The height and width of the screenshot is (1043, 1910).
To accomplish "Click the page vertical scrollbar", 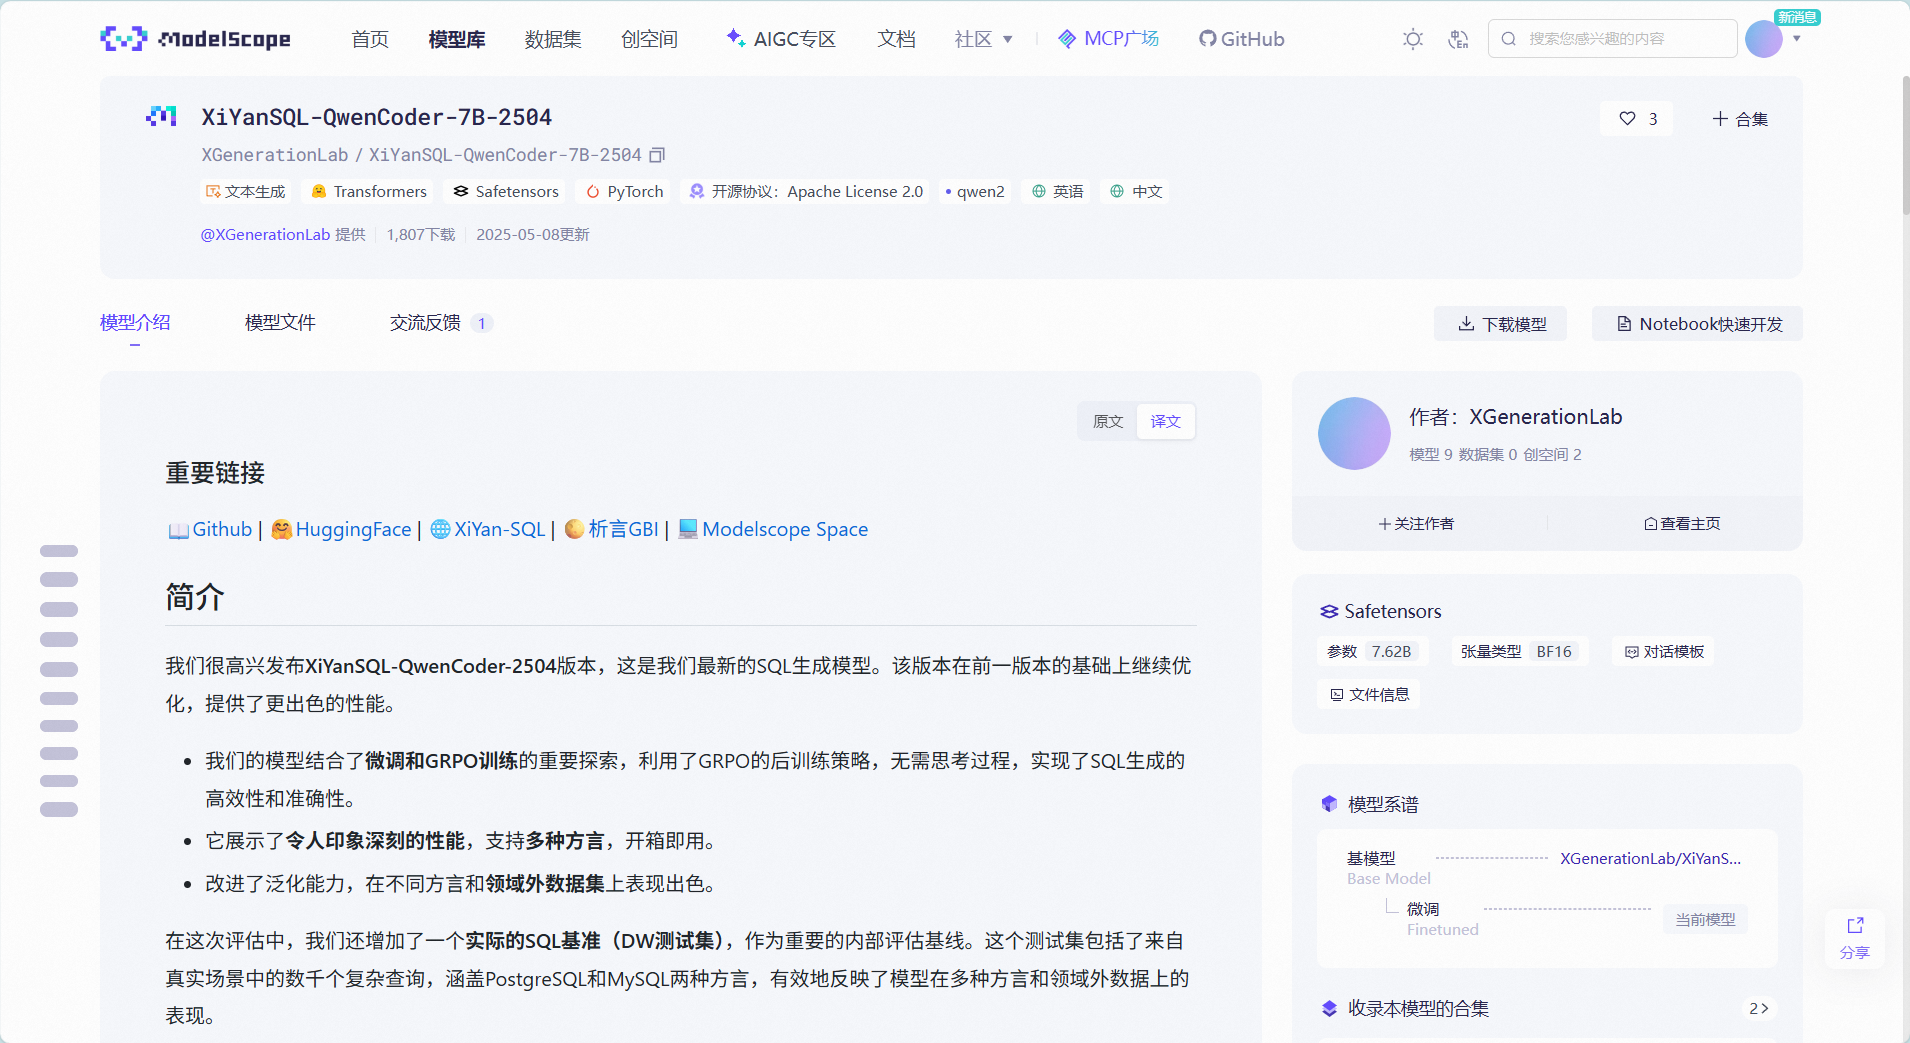I will pos(1905,145).
